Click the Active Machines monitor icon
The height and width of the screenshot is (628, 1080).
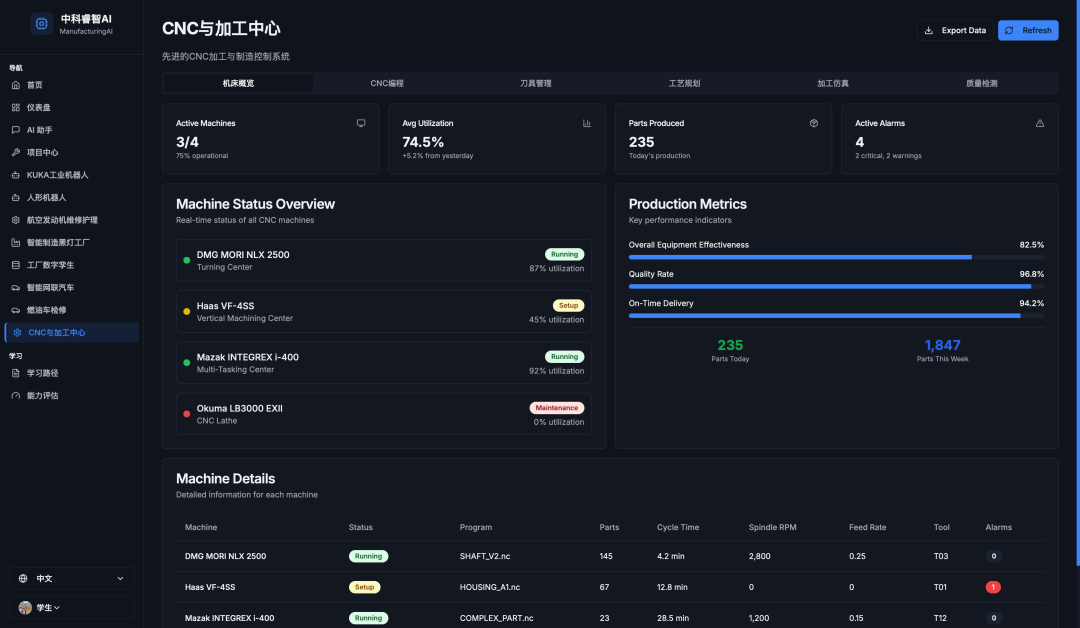361,123
